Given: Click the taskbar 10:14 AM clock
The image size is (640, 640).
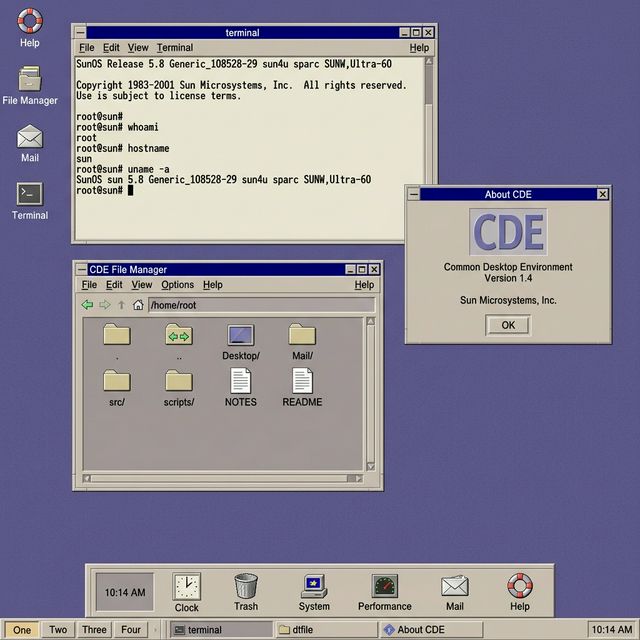Looking at the screenshot, I should click(x=611, y=629).
